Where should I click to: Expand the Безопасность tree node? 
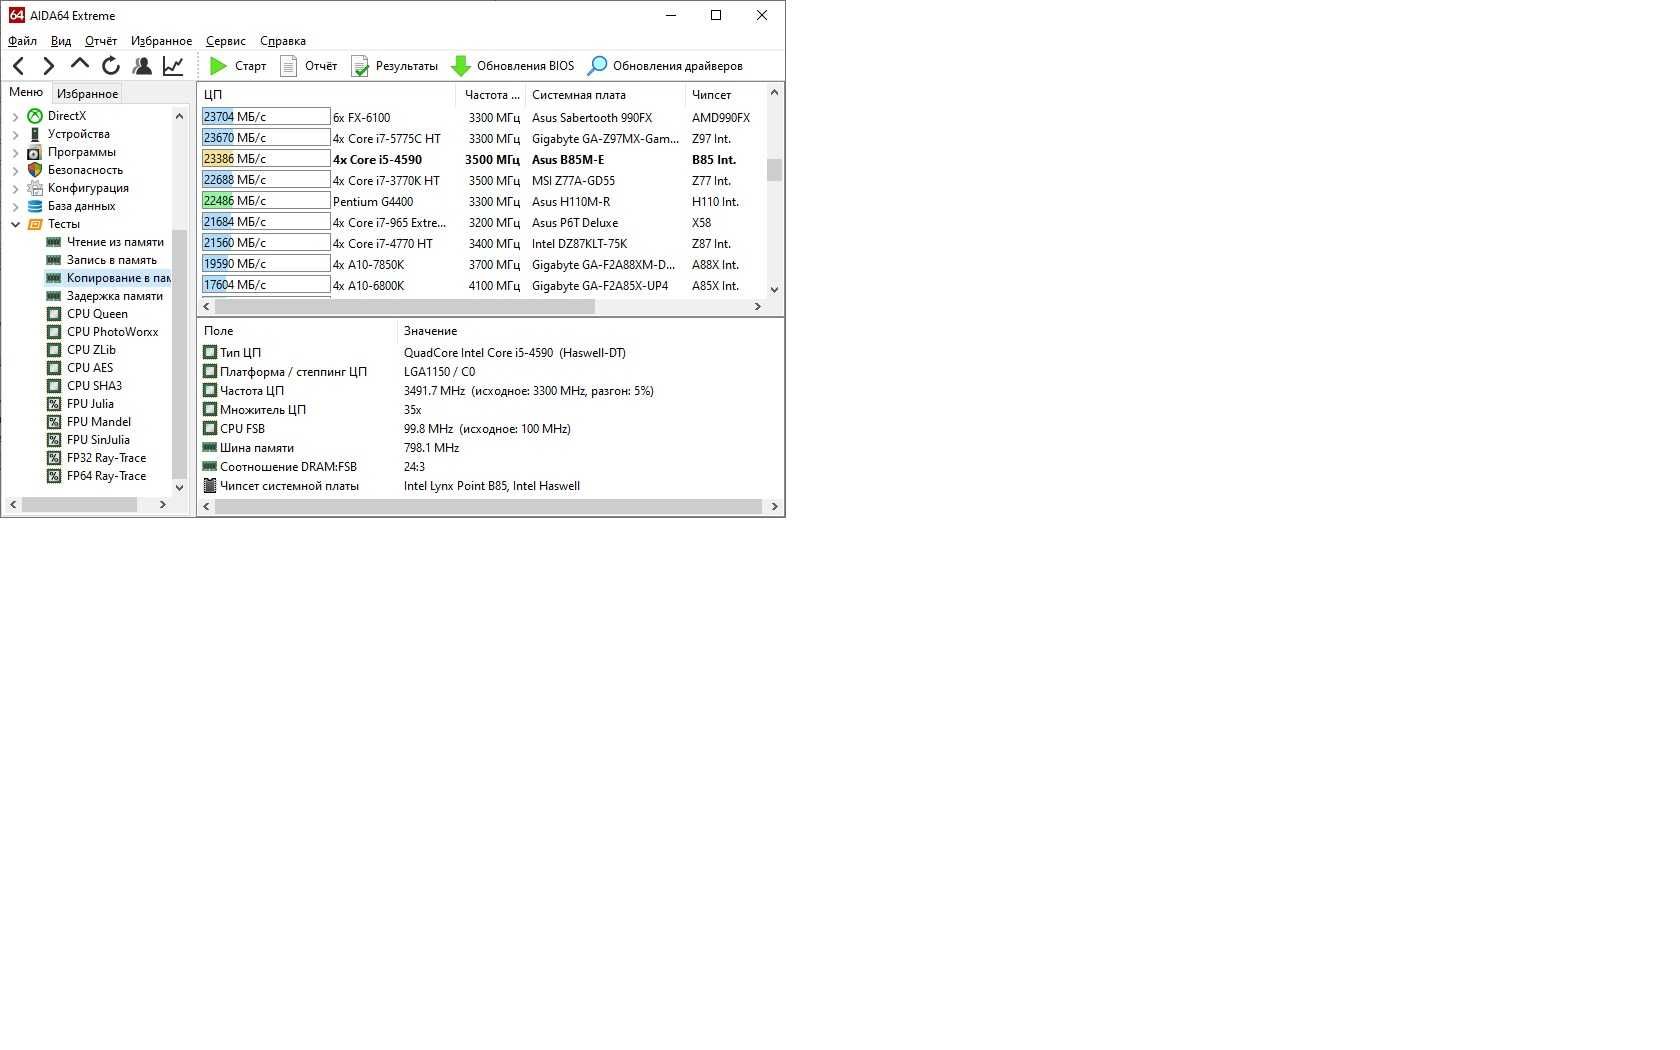(x=15, y=171)
